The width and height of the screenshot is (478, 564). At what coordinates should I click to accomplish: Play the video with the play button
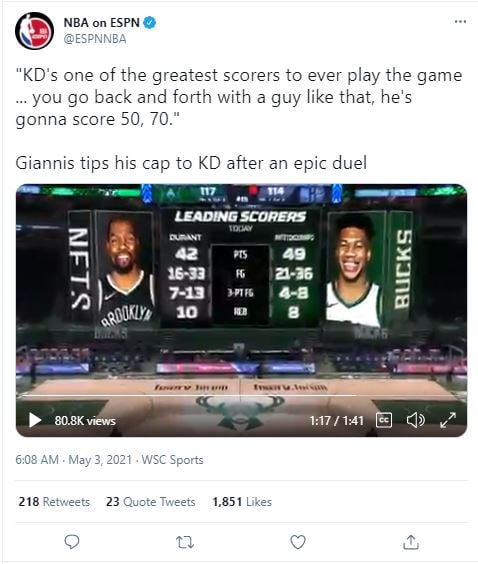point(35,420)
